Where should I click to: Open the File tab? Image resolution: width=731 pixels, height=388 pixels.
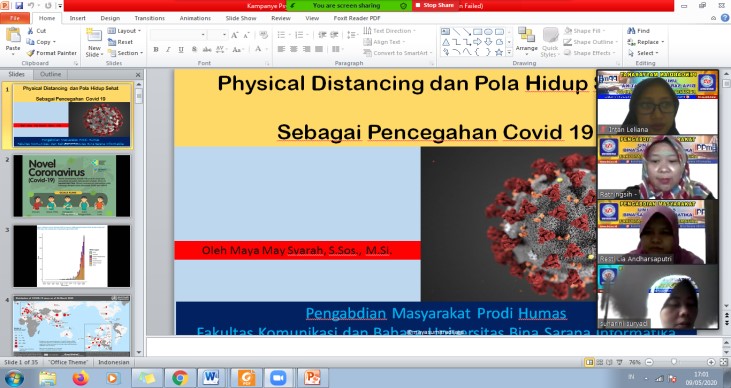click(x=15, y=18)
